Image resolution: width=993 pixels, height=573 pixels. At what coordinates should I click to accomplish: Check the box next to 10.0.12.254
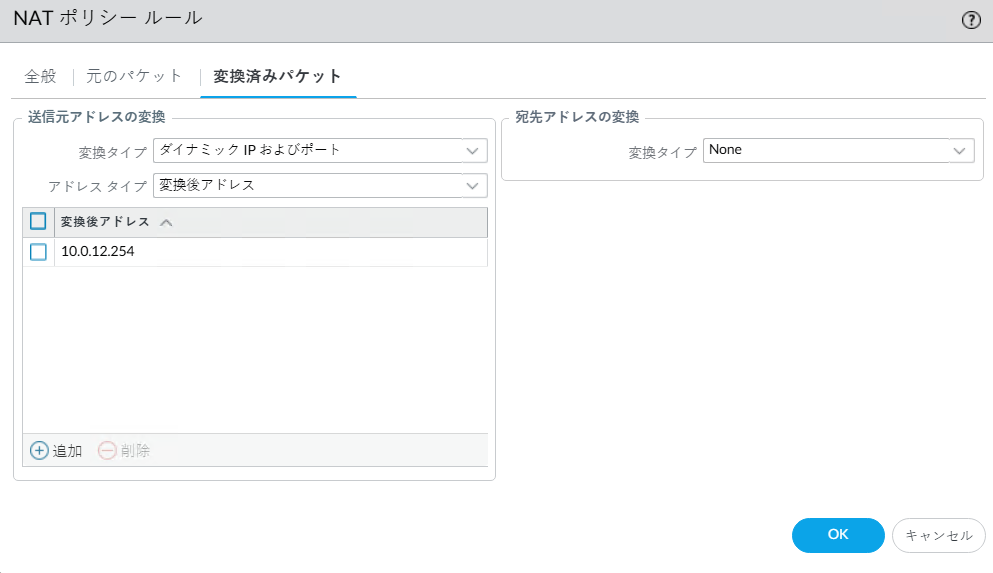[x=38, y=252]
